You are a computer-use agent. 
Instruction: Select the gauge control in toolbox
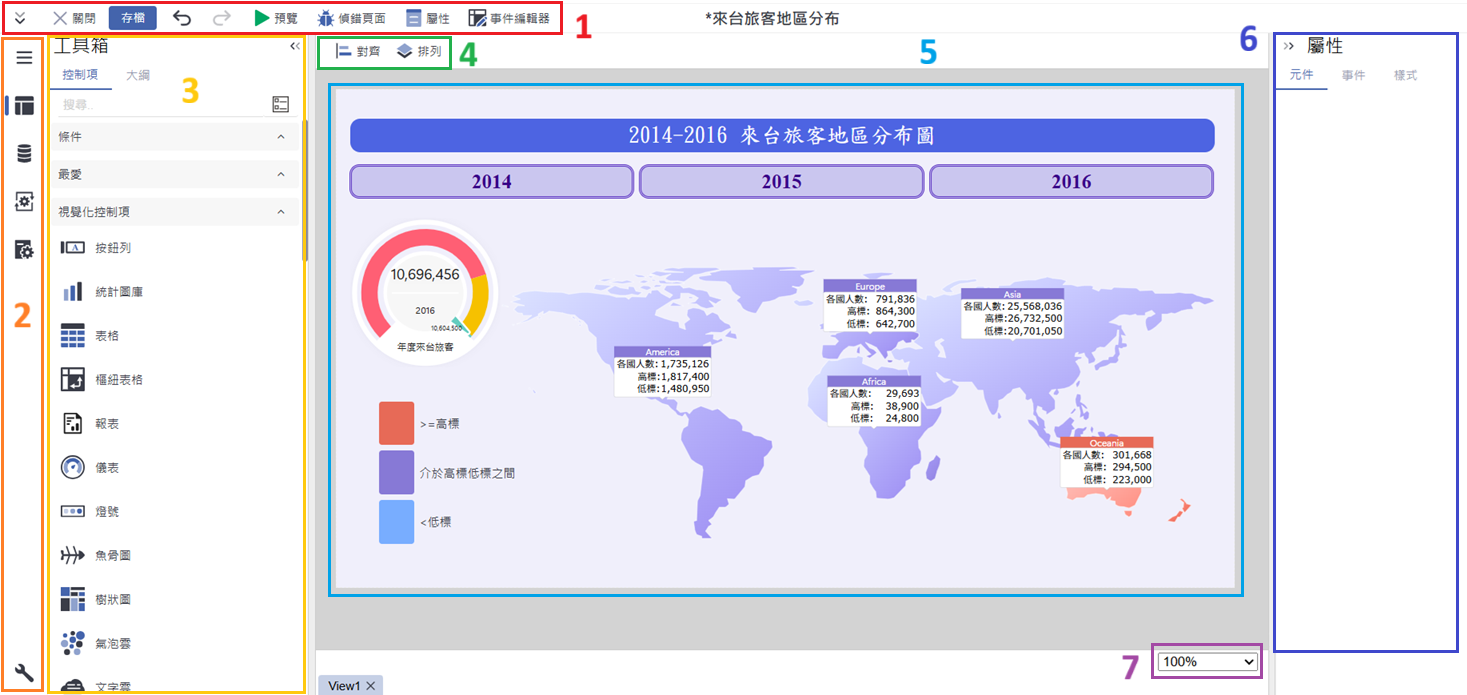(73, 467)
